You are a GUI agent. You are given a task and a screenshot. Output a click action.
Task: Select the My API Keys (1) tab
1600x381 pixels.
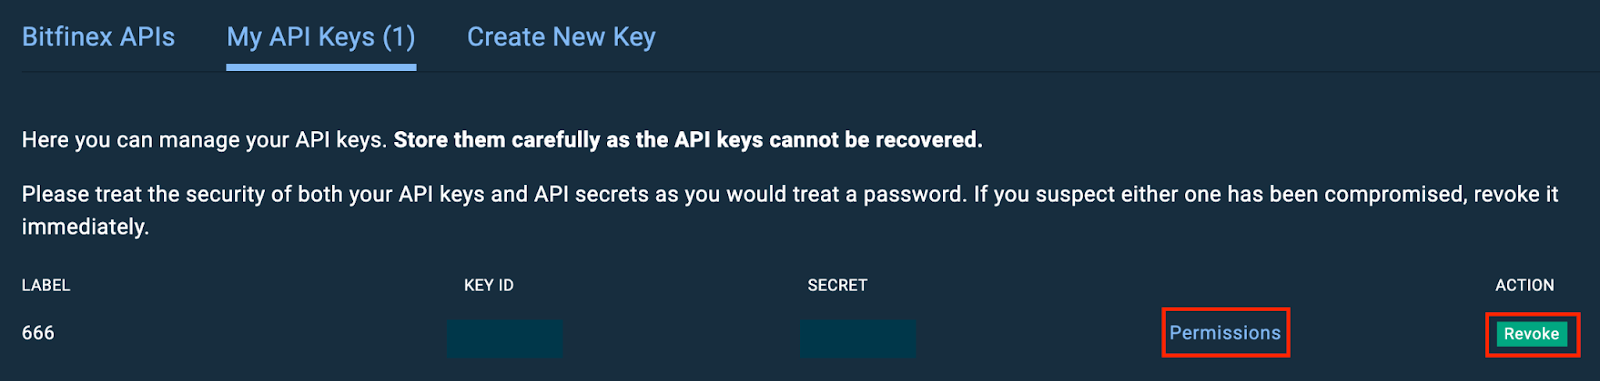tap(321, 37)
